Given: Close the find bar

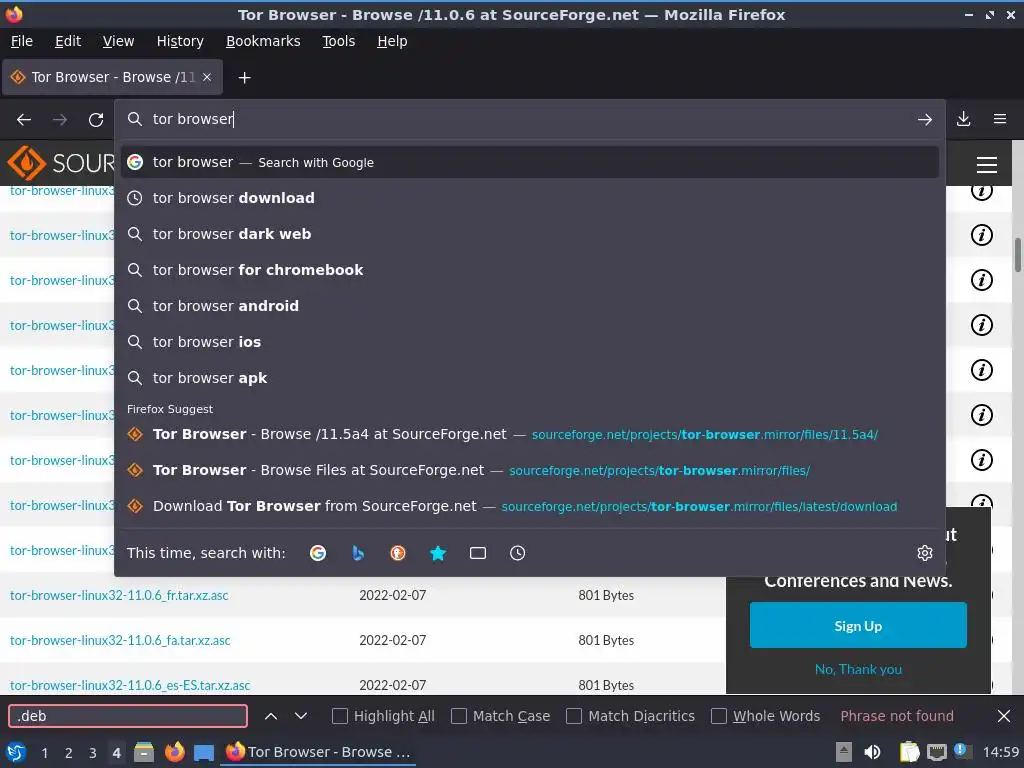Looking at the screenshot, I should pyautogui.click(x=1004, y=716).
